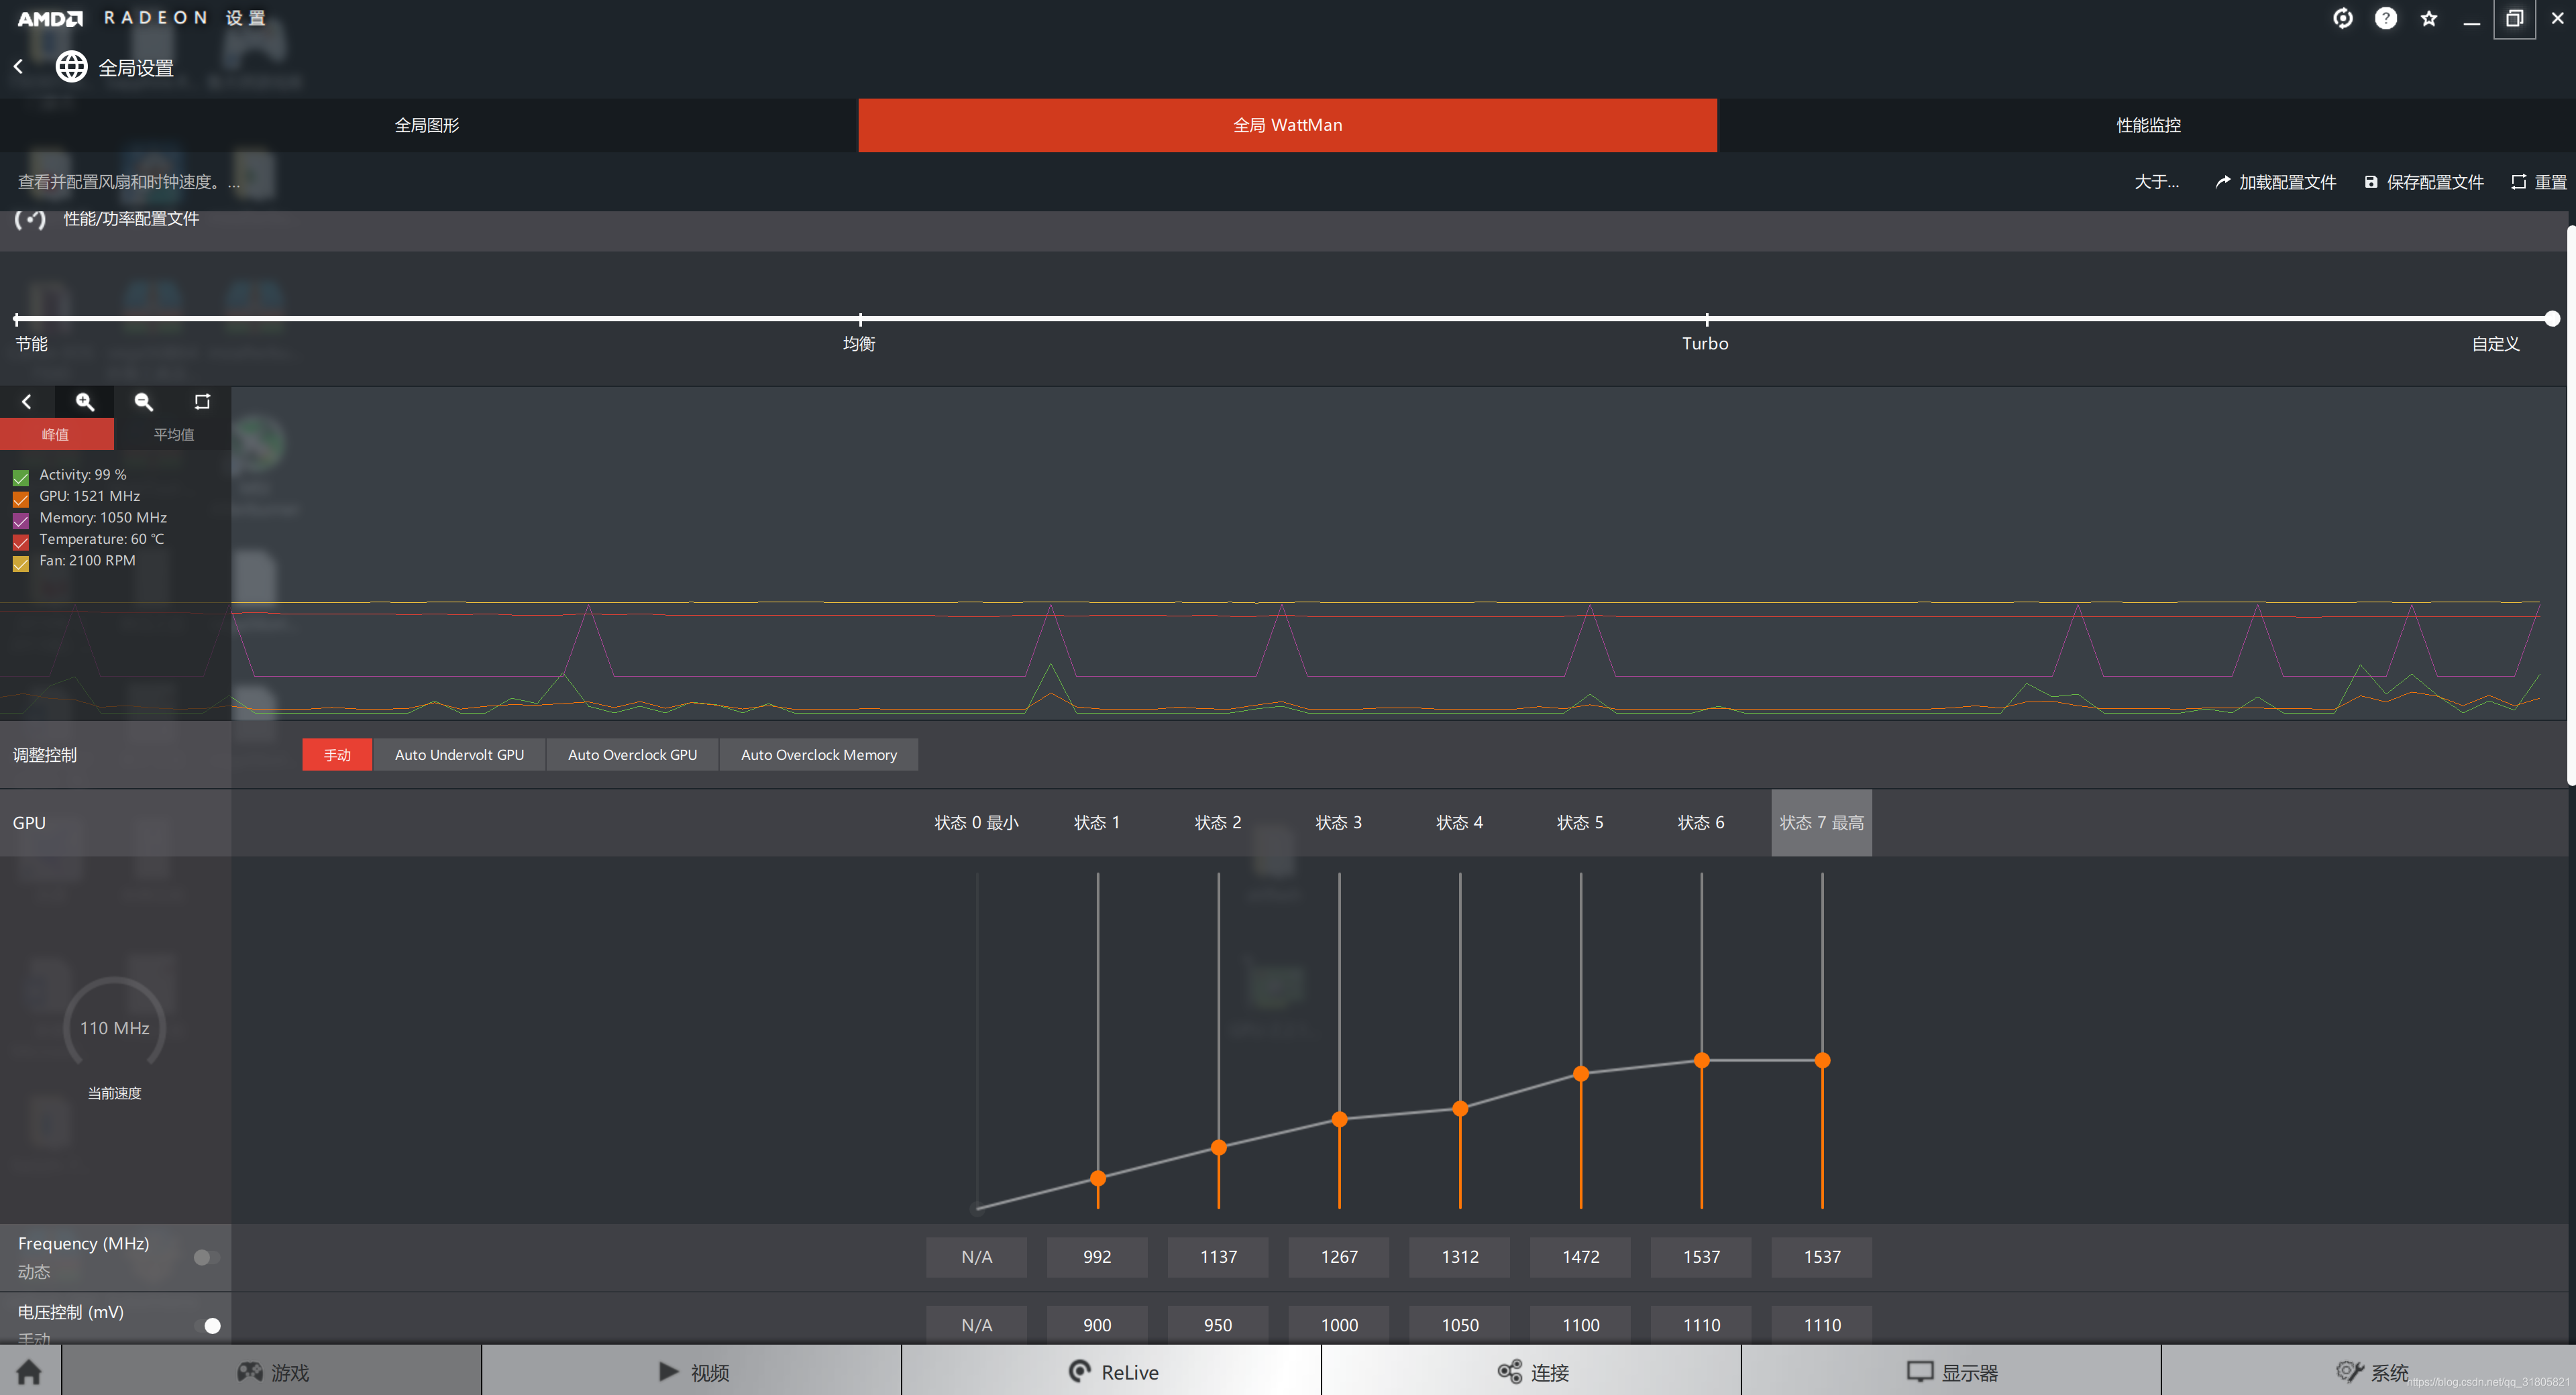
Task: Open the 视频 section in bottom bar
Action: (x=692, y=1371)
